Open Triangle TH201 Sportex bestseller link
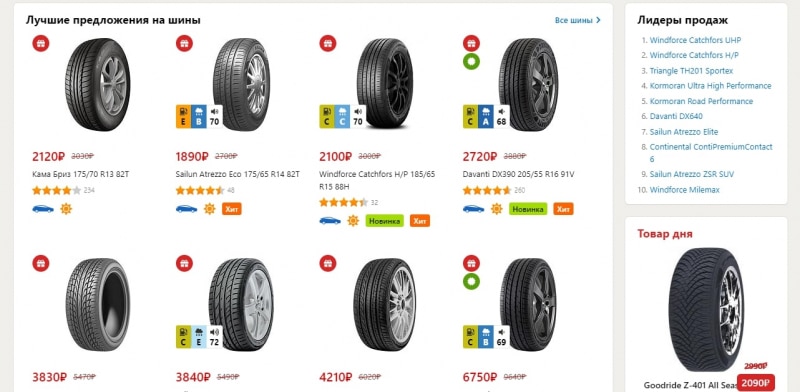This screenshot has width=800, height=392. (691, 70)
